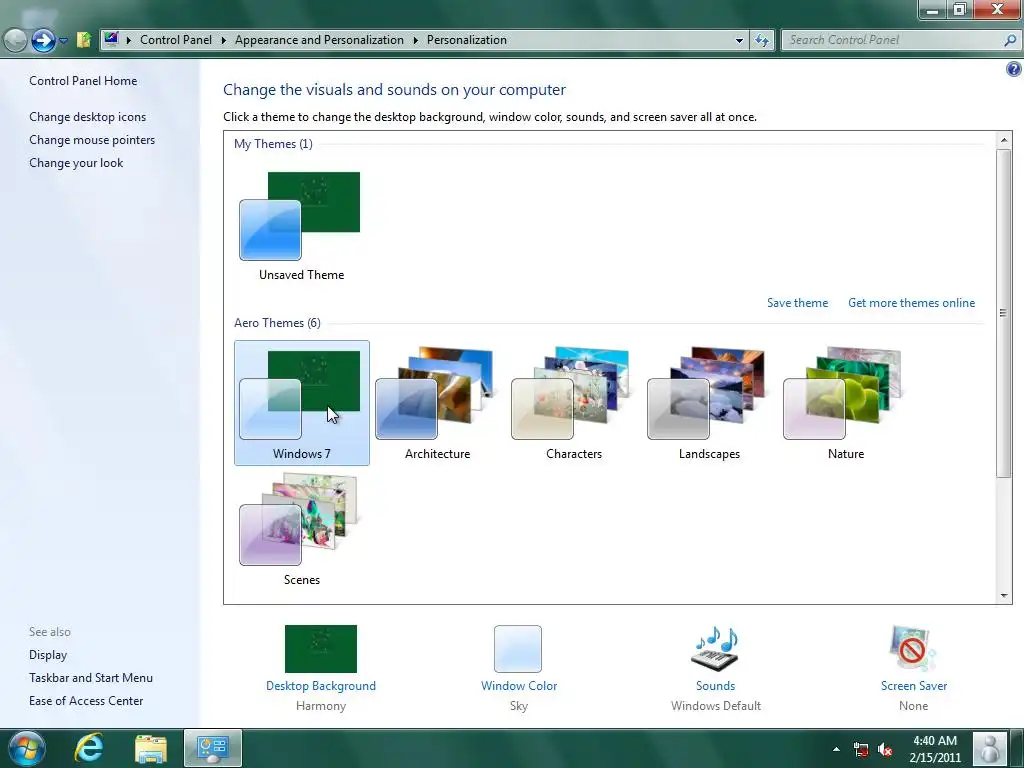Open Windows Explorer from taskbar
The image size is (1024, 768).
pos(151,748)
